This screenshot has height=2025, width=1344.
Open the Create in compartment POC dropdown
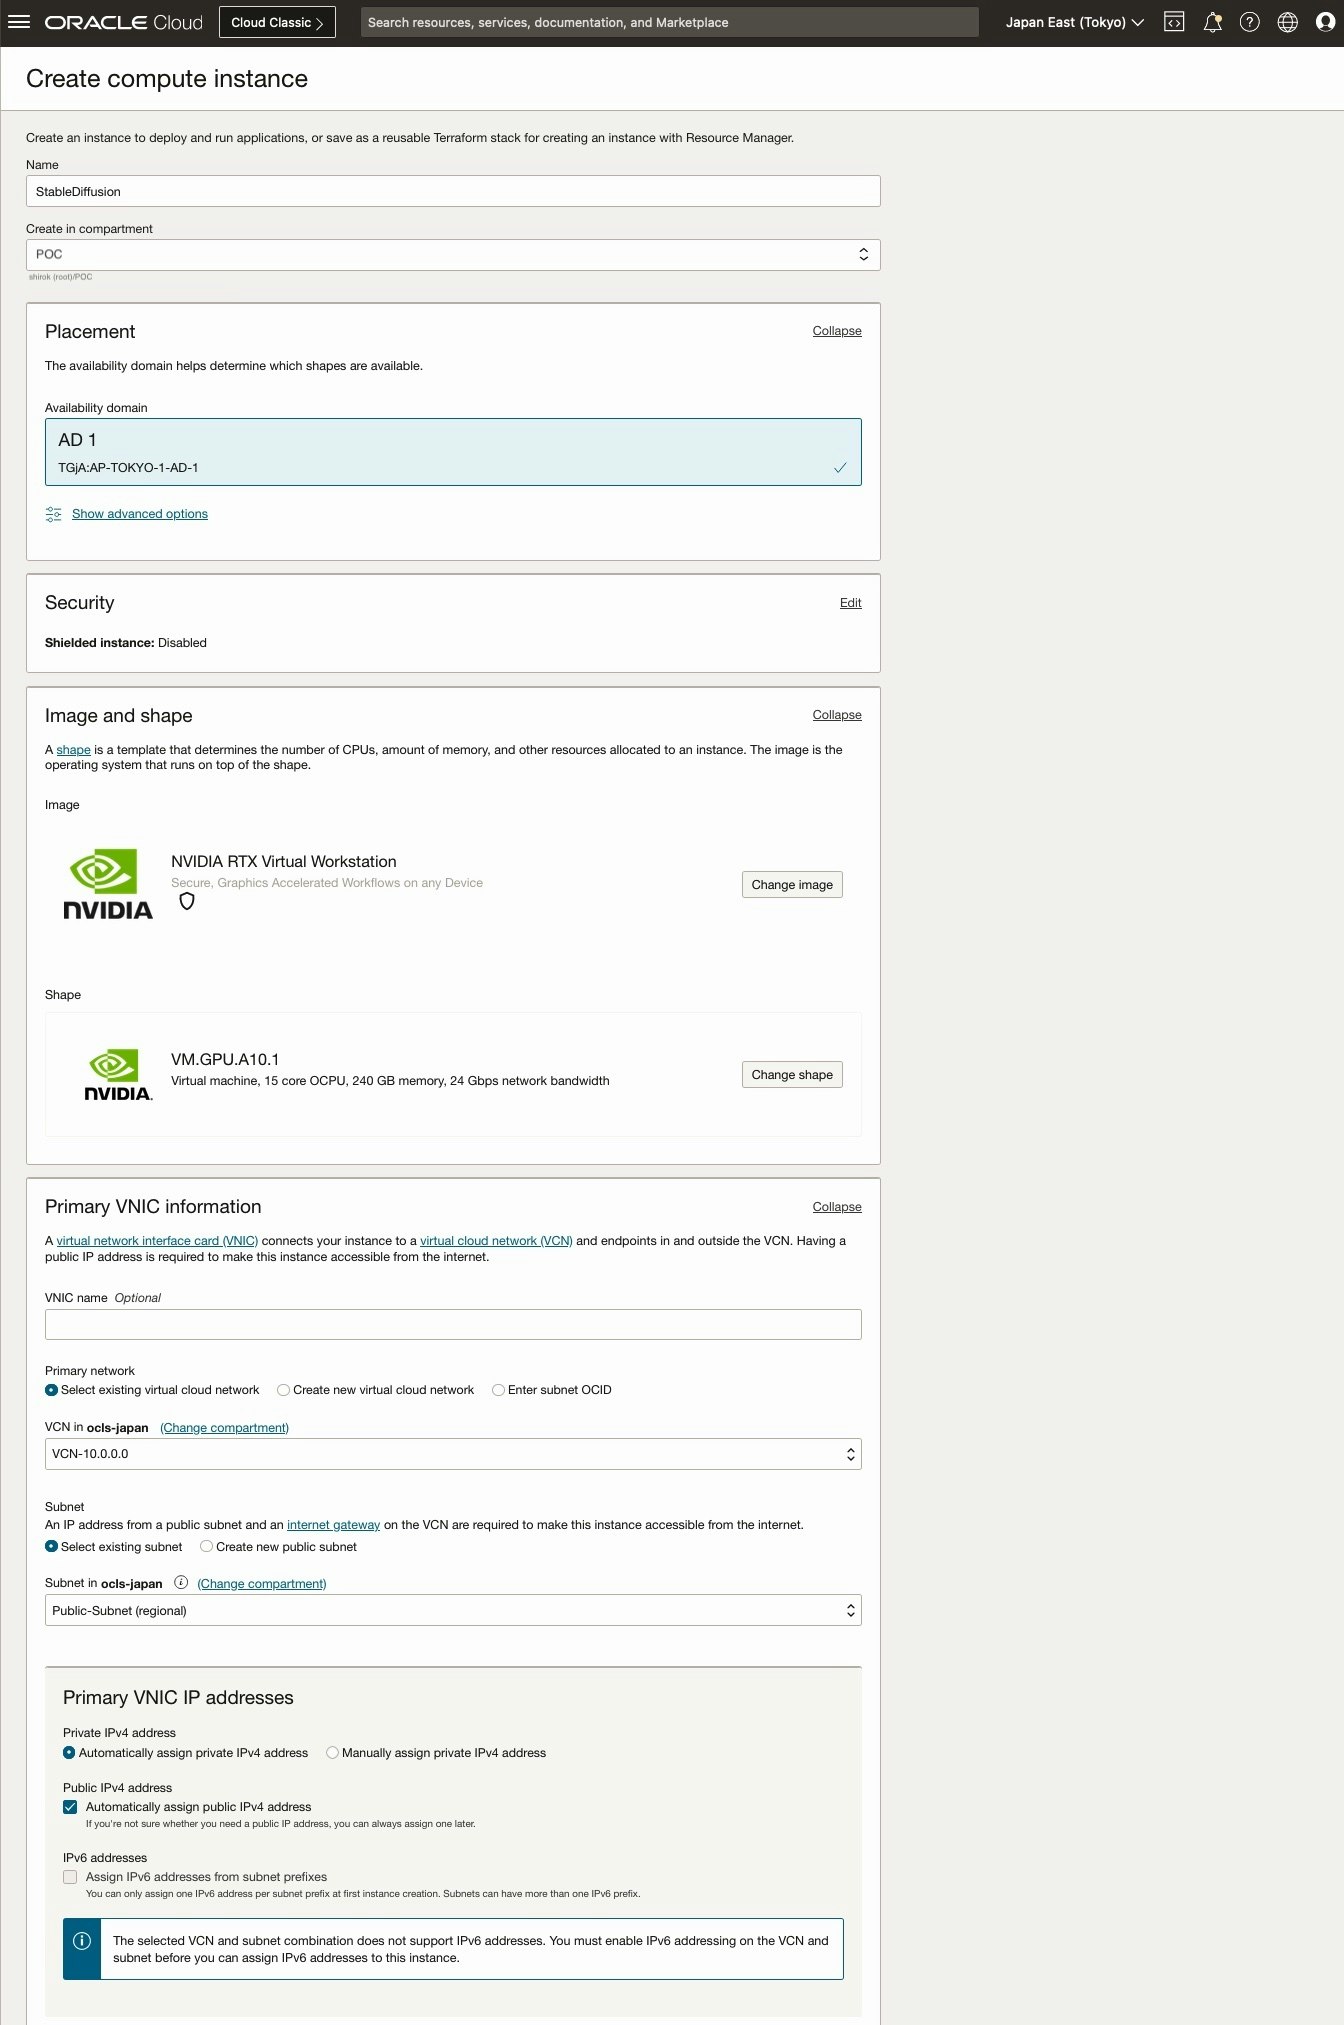[453, 255]
